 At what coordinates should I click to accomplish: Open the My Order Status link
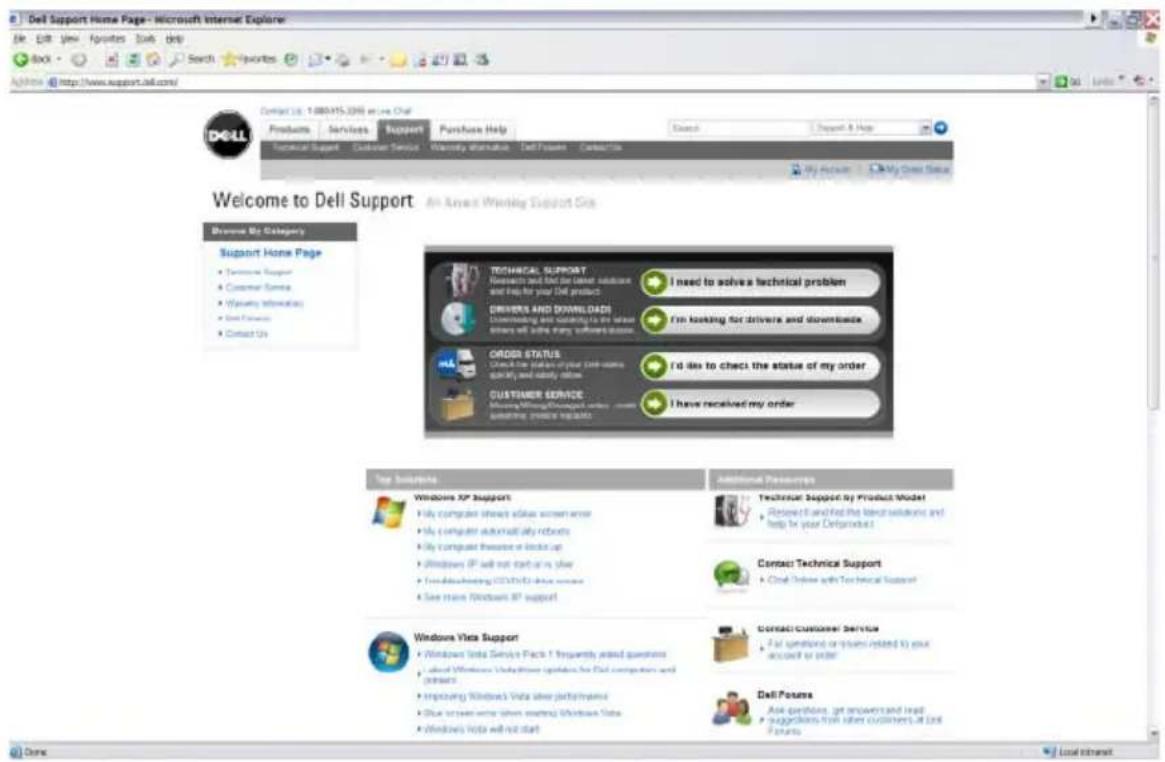point(909,170)
